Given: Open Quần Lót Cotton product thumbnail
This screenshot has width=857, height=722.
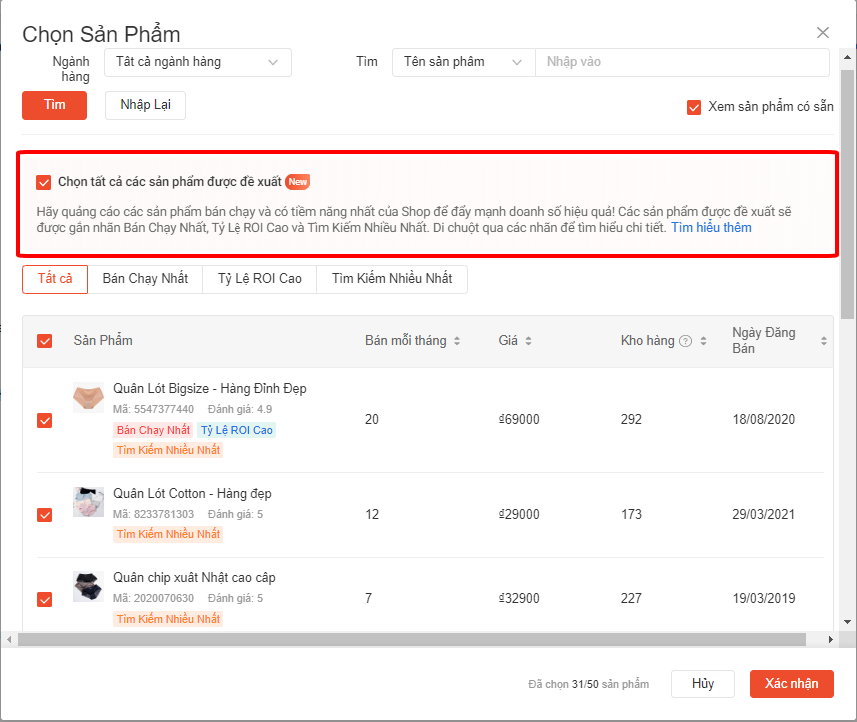Looking at the screenshot, I should (x=88, y=502).
